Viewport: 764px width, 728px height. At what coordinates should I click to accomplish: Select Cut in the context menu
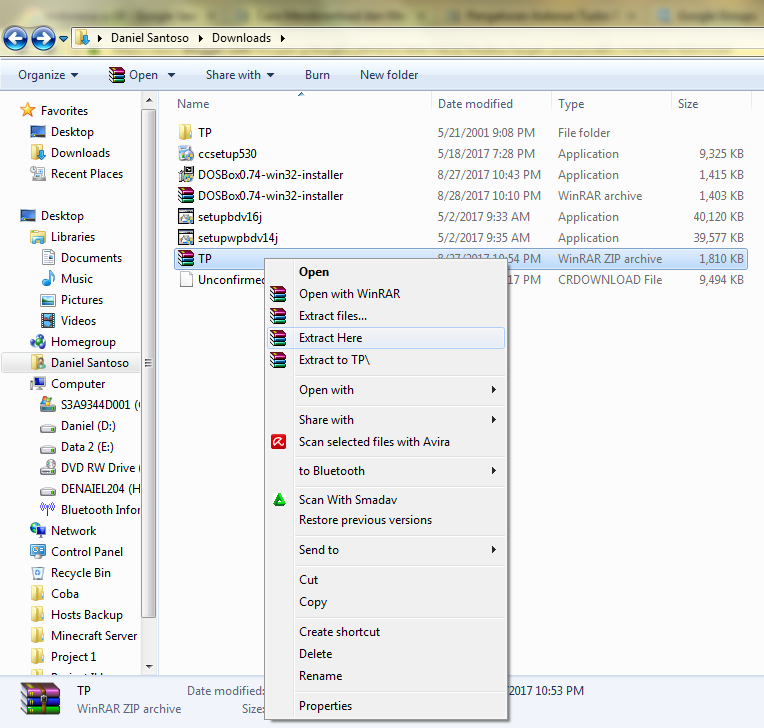coord(386,580)
